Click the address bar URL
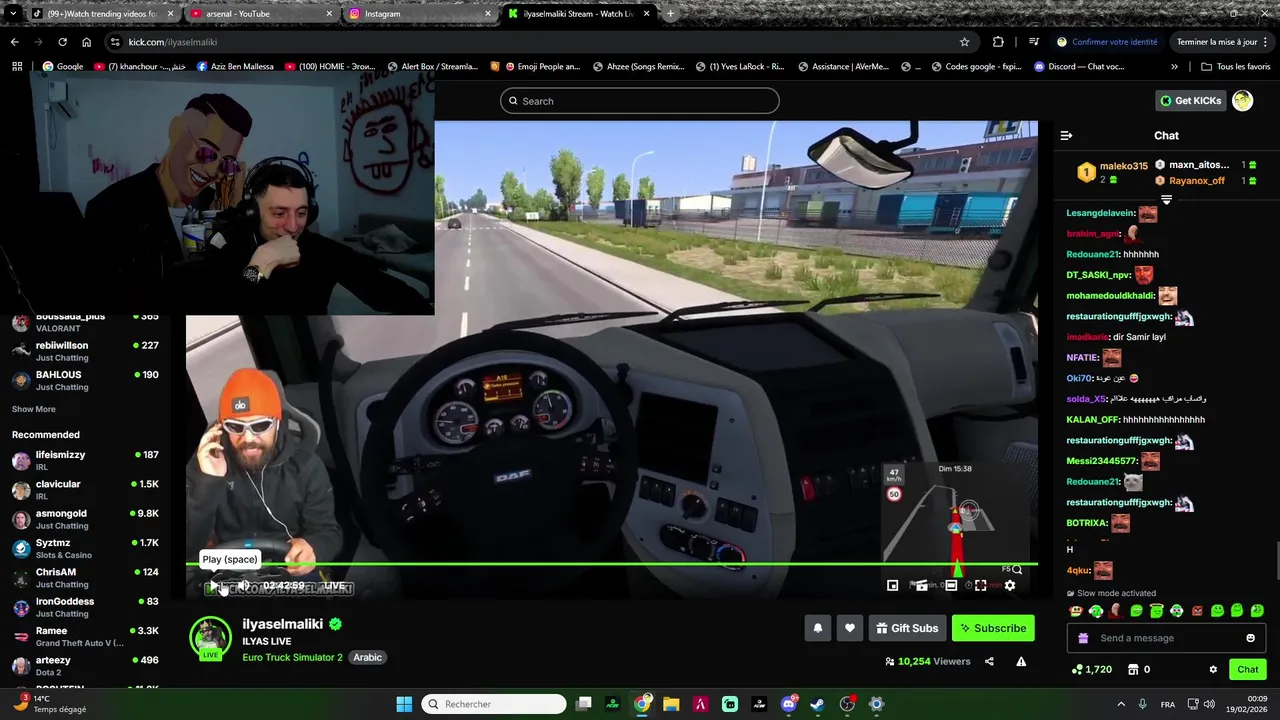1280x720 pixels. (x=172, y=42)
